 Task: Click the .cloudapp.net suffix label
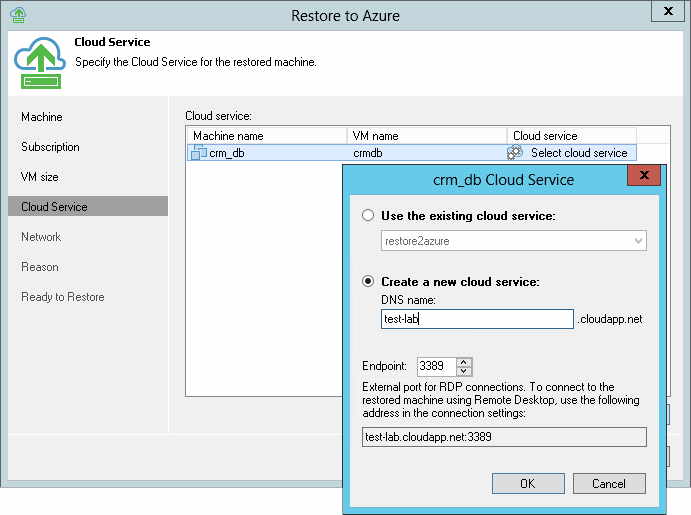610,319
